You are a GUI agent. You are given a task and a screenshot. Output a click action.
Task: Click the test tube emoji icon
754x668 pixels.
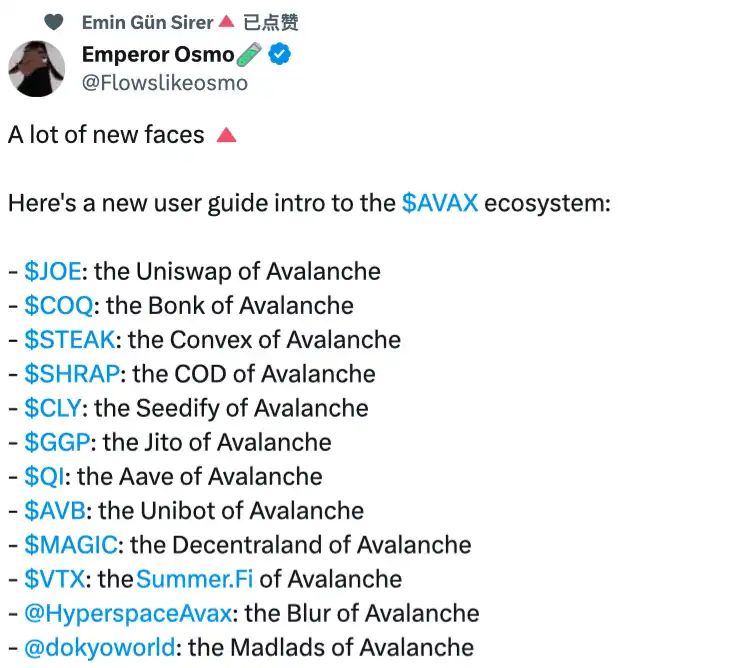pyautogui.click(x=250, y=56)
